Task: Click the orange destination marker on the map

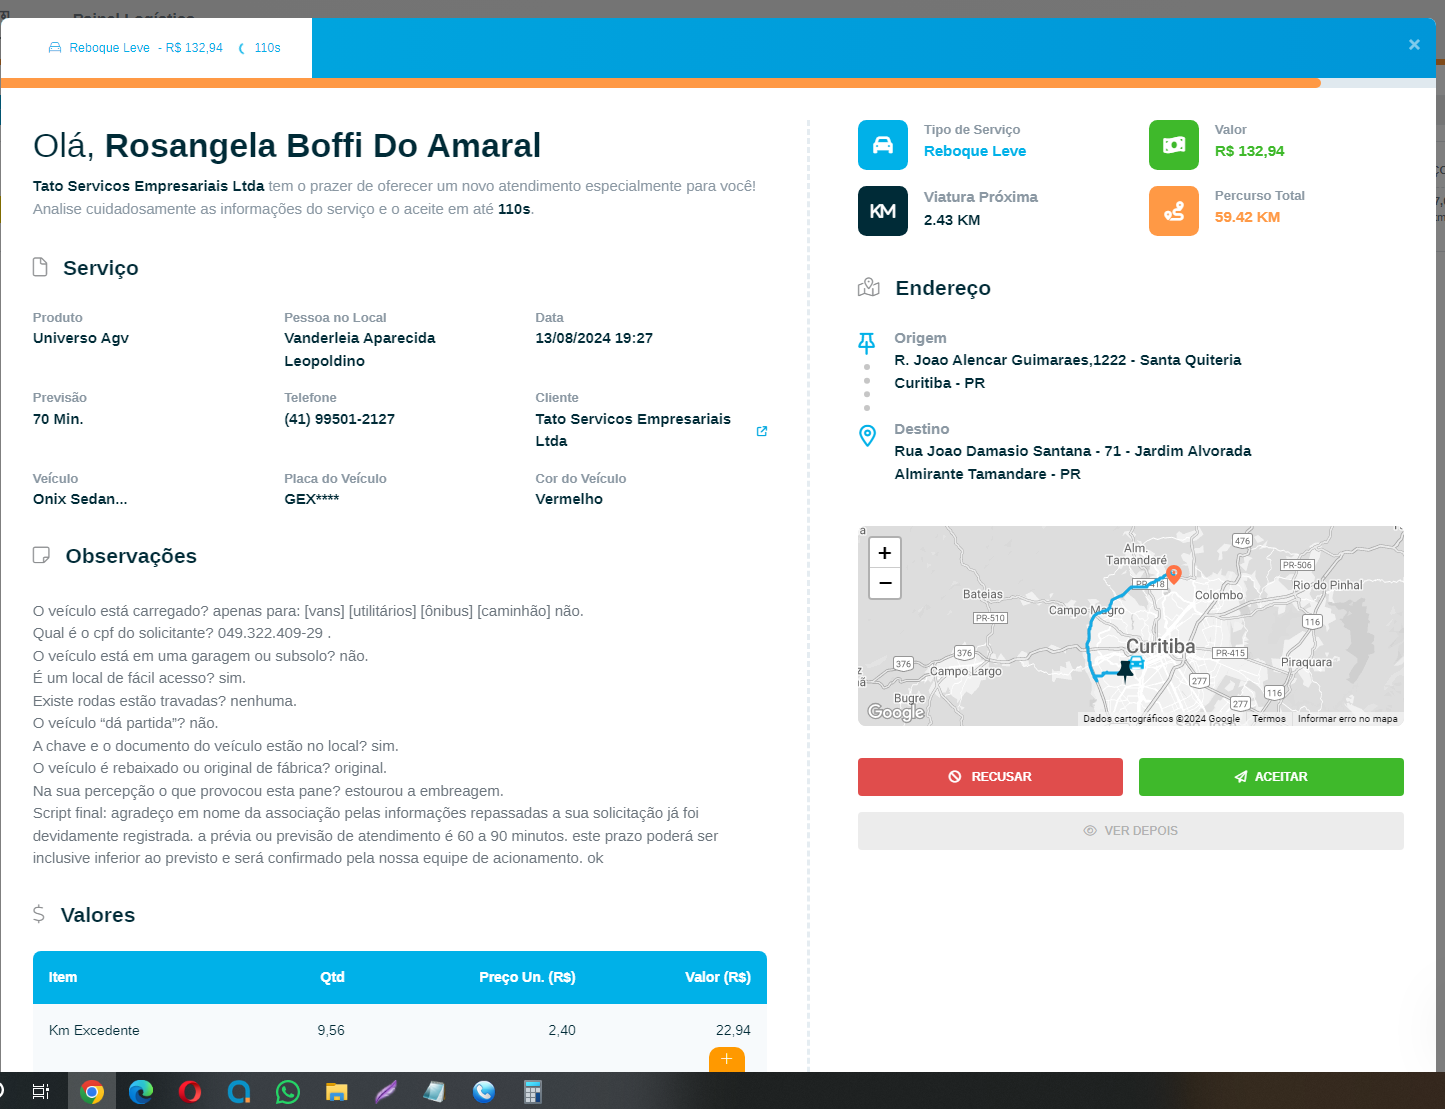Action: click(x=1174, y=575)
